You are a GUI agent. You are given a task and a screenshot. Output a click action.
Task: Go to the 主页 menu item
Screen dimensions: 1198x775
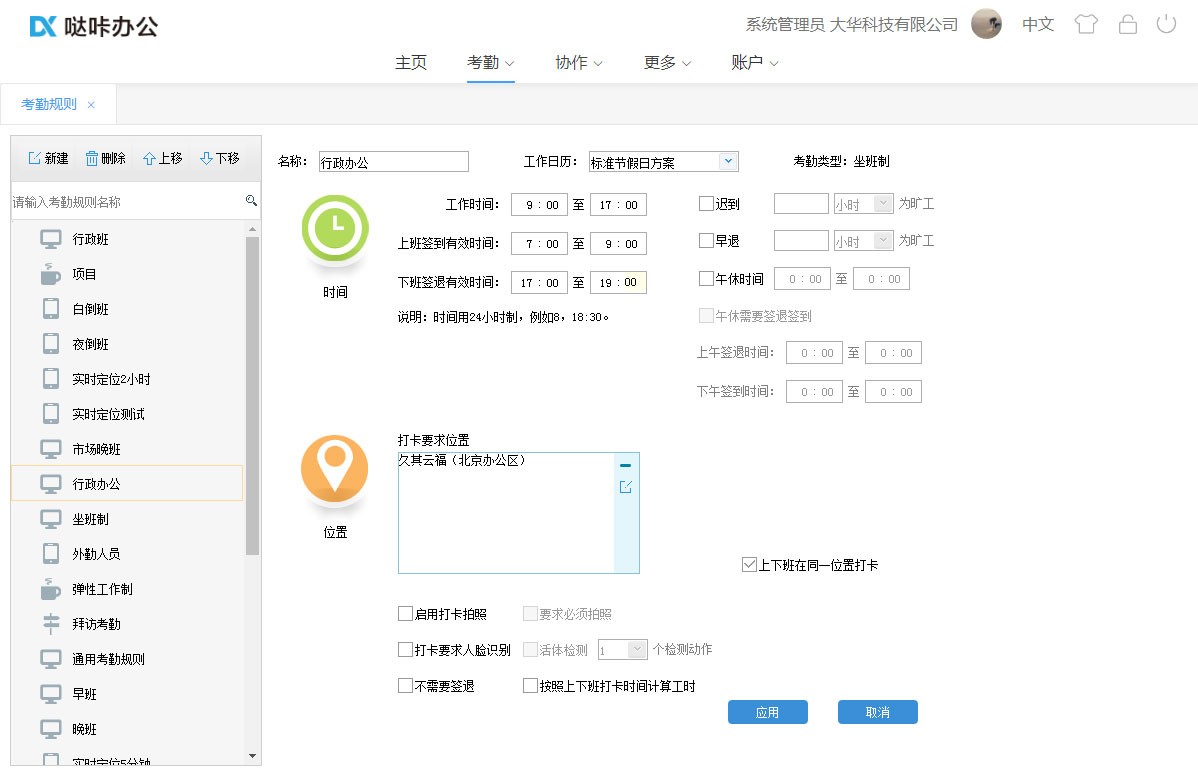(411, 63)
